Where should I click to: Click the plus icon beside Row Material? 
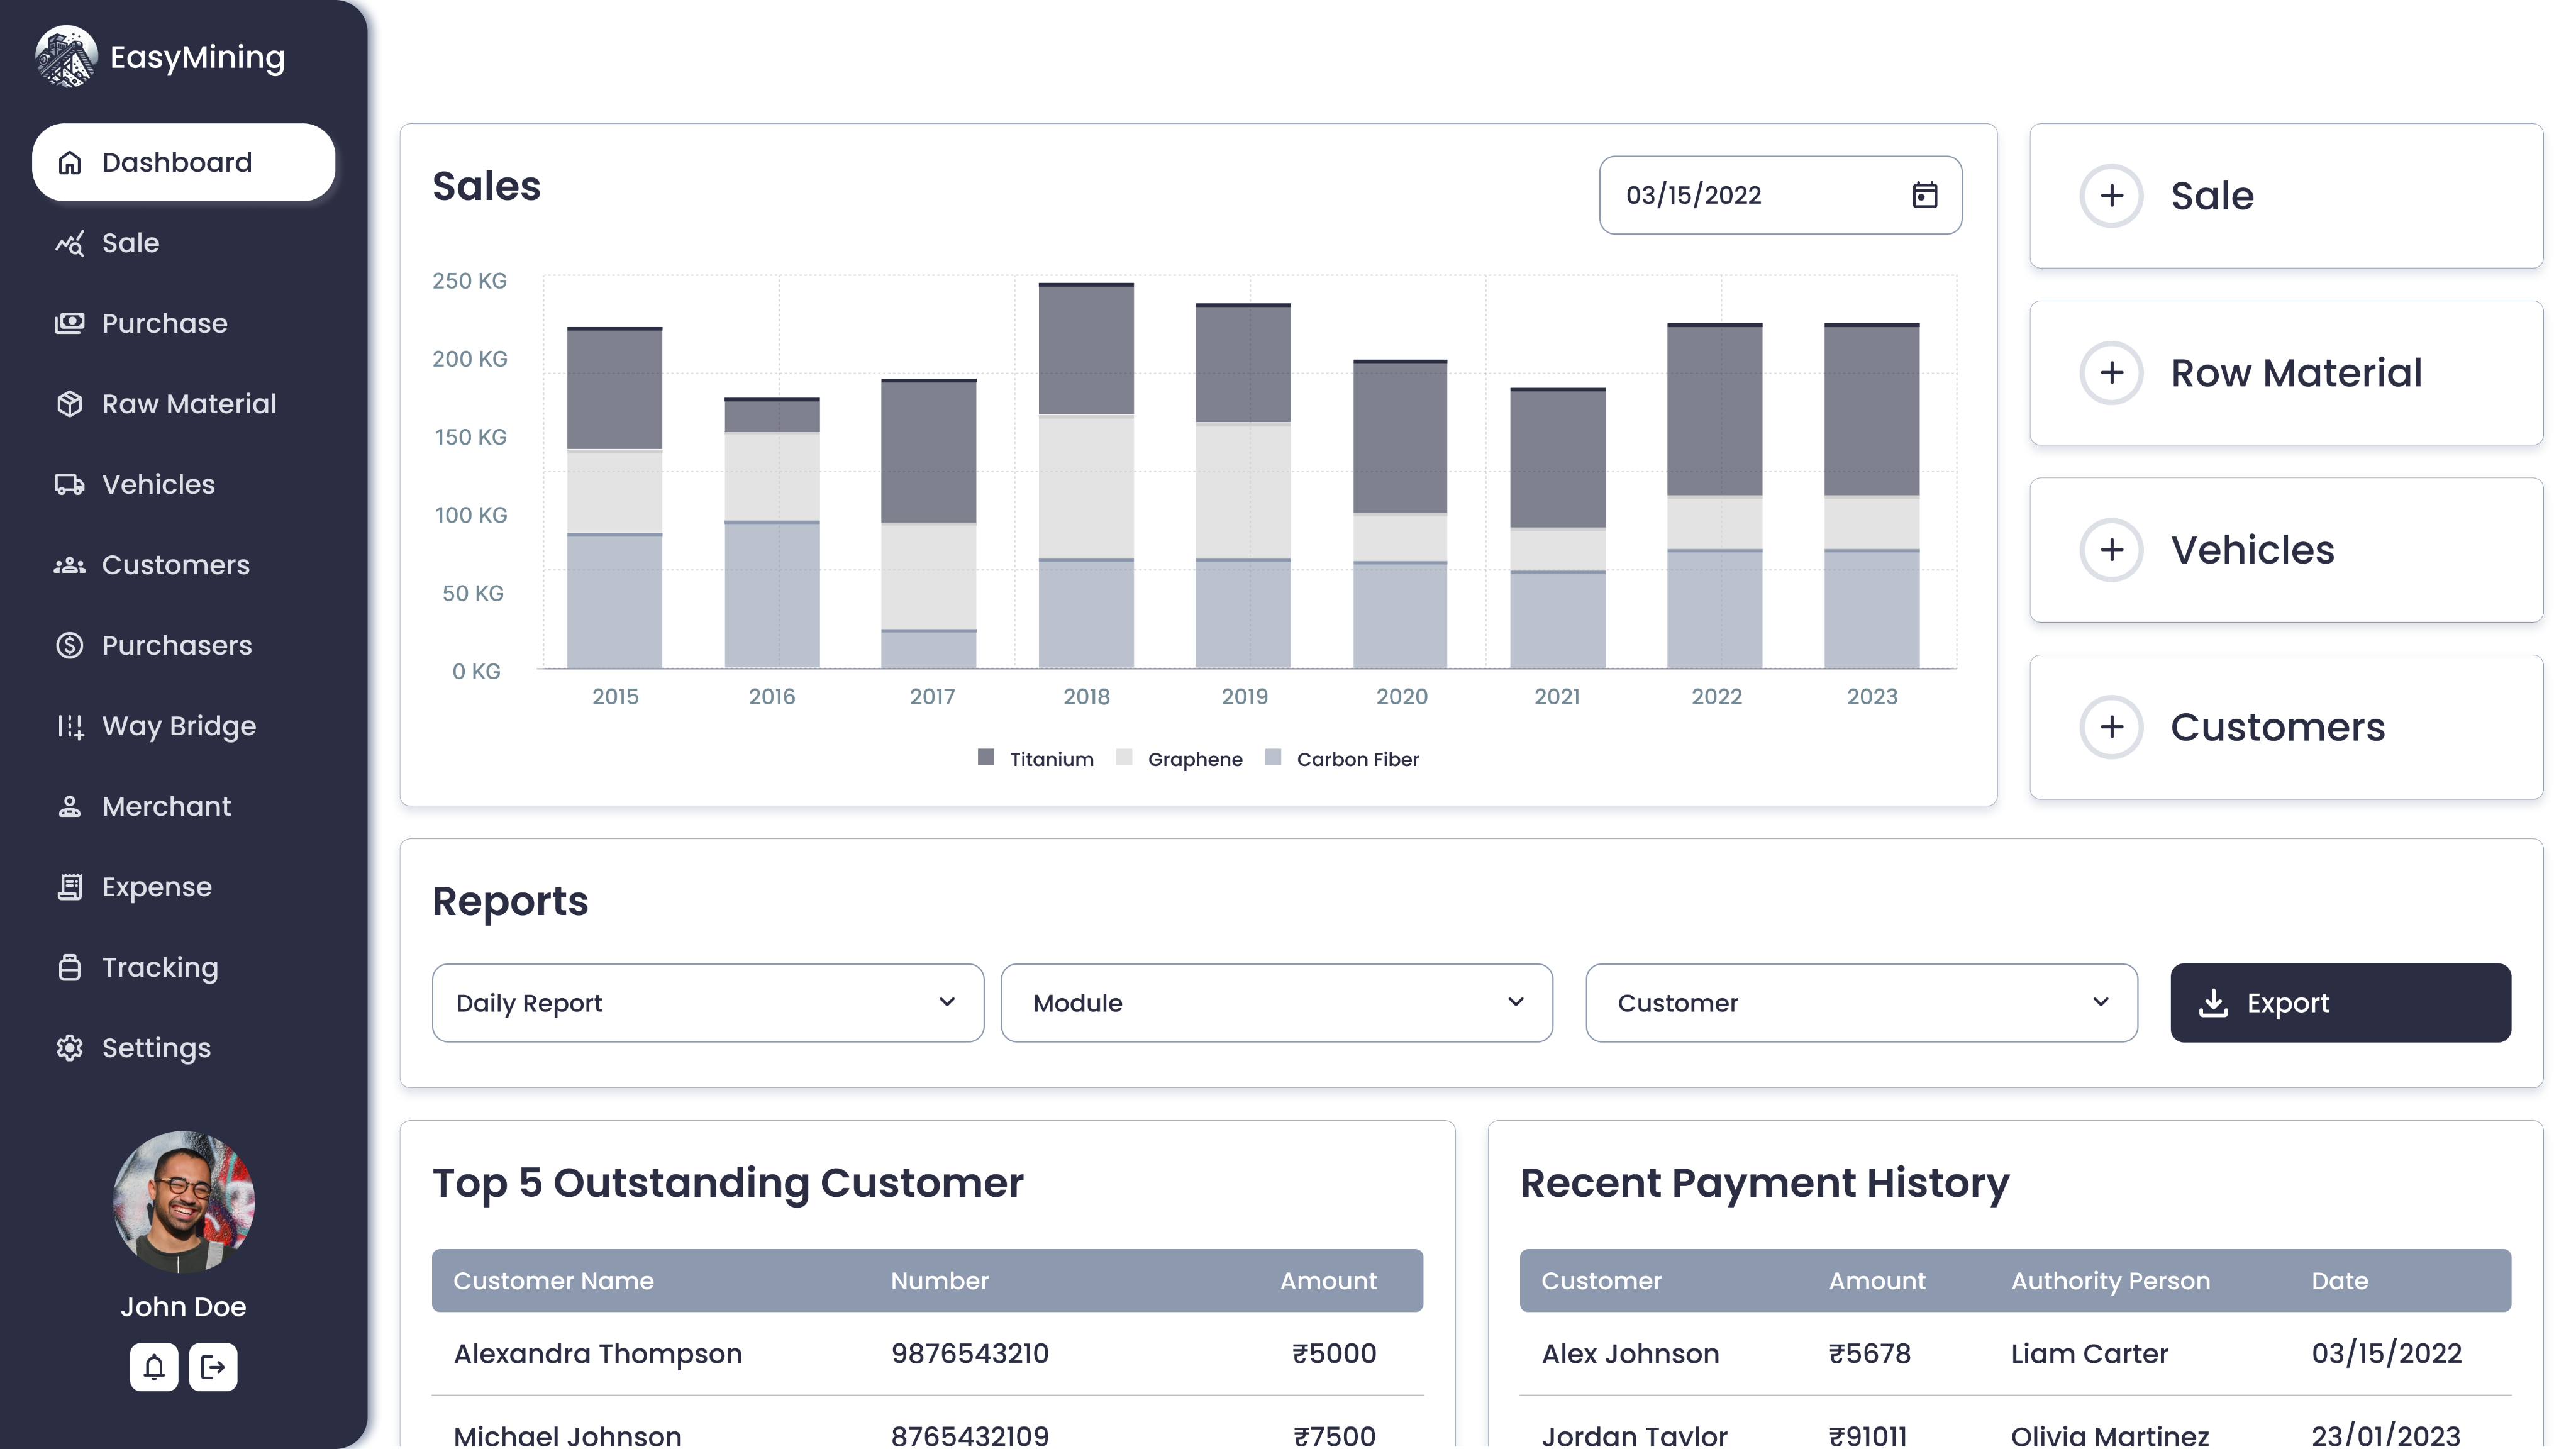pyautogui.click(x=2111, y=373)
